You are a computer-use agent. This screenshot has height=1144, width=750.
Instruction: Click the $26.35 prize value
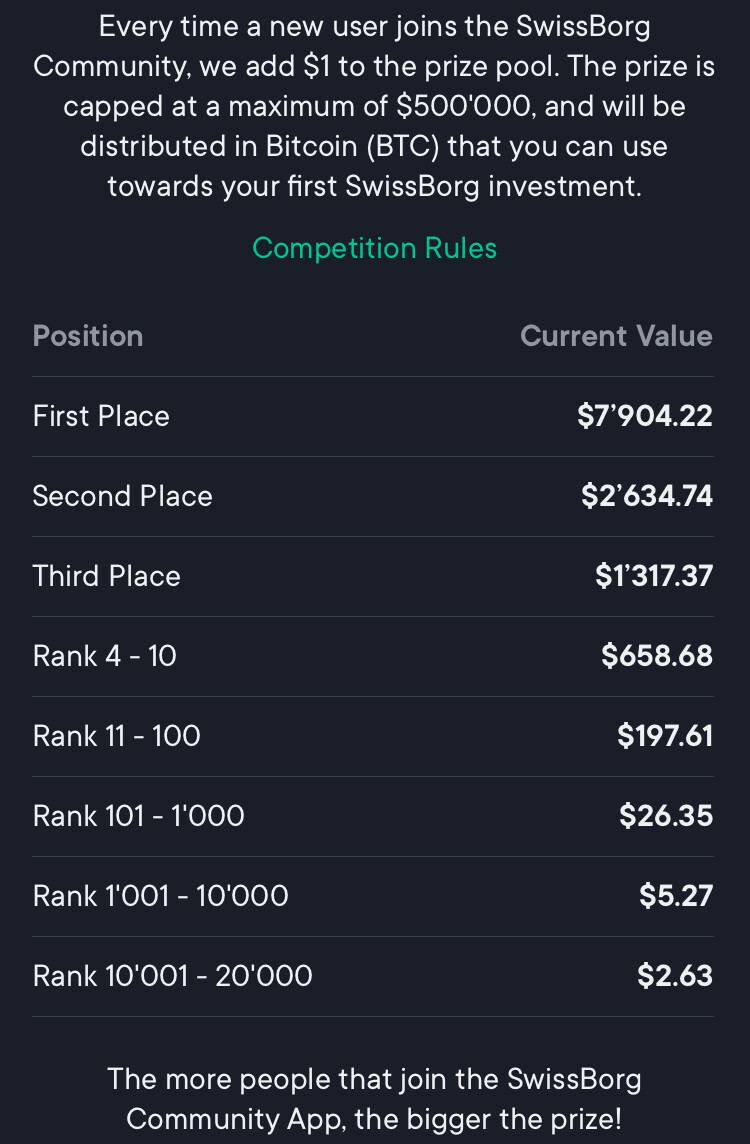coord(666,816)
